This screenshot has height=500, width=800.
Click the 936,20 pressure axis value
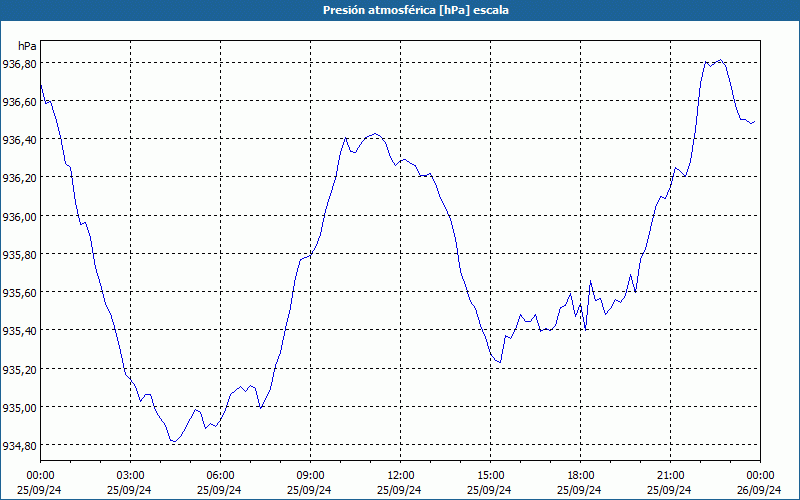[x=19, y=179]
